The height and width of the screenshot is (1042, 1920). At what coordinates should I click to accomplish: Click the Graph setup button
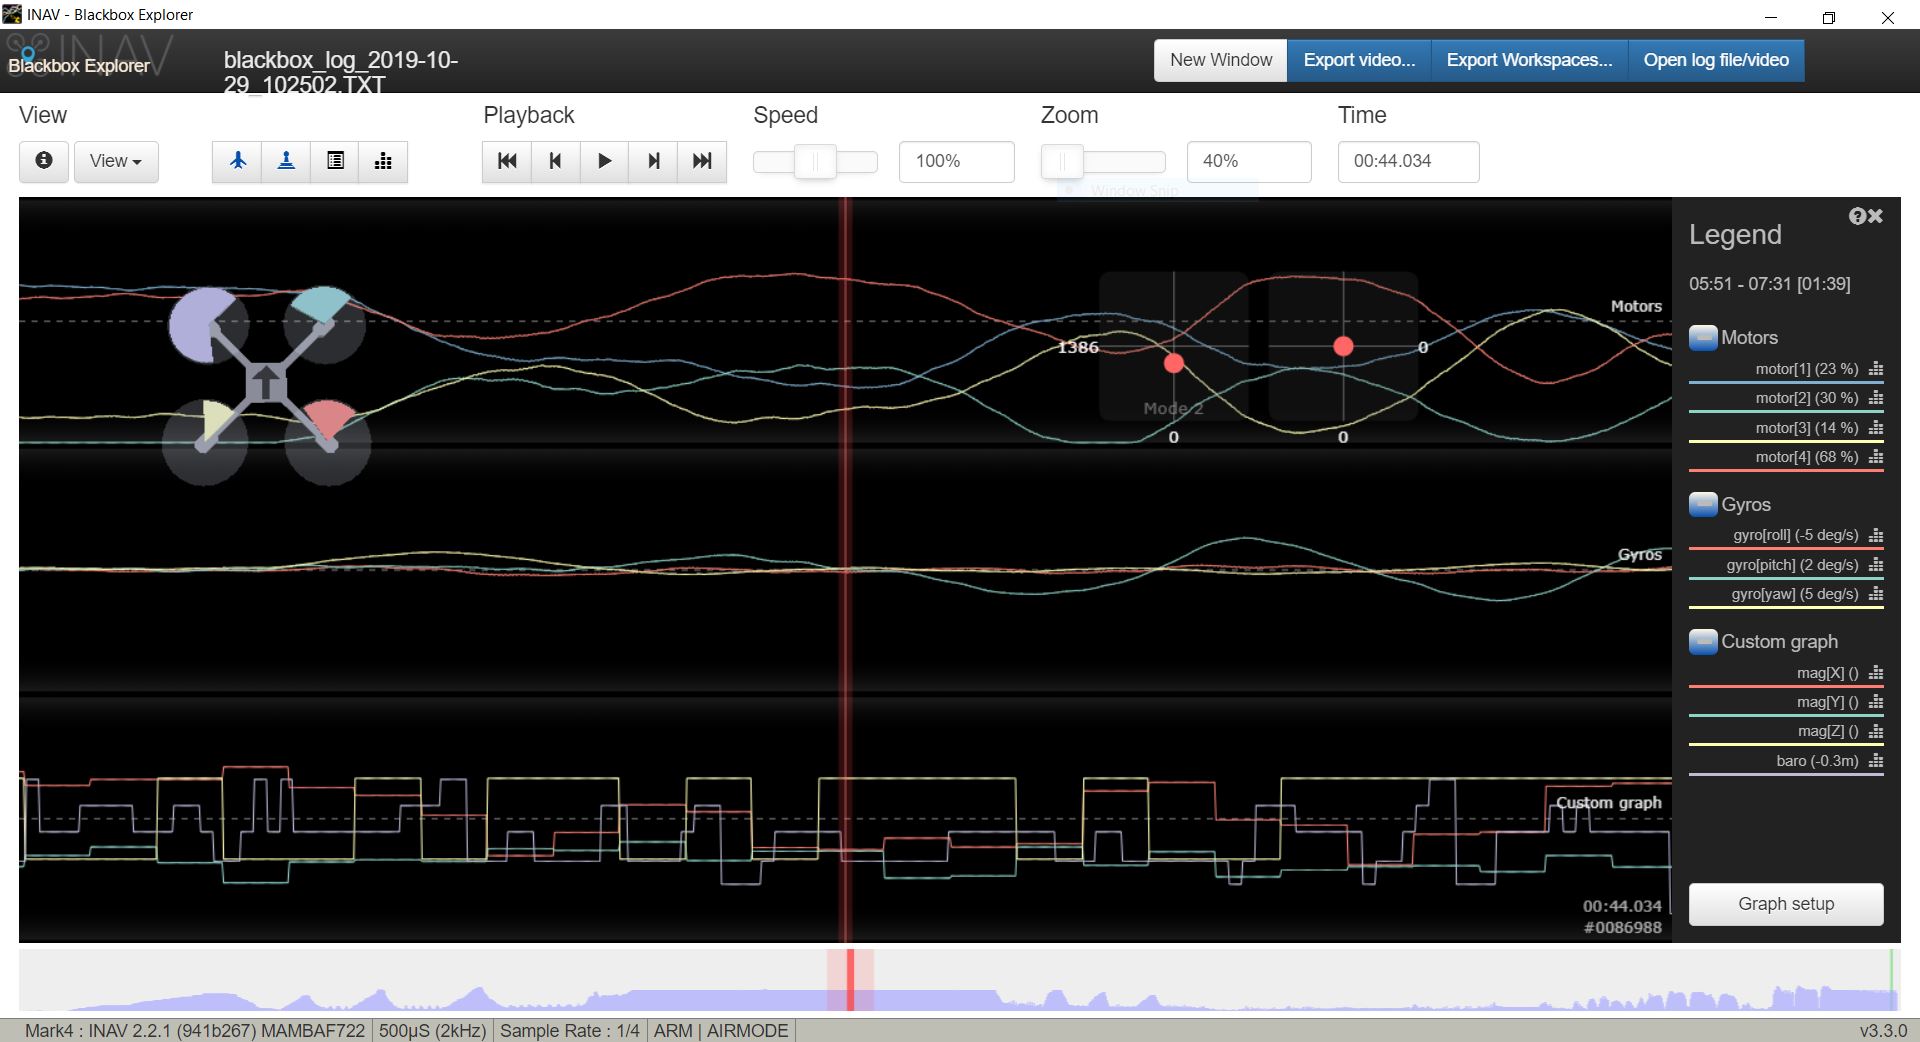[x=1785, y=904]
